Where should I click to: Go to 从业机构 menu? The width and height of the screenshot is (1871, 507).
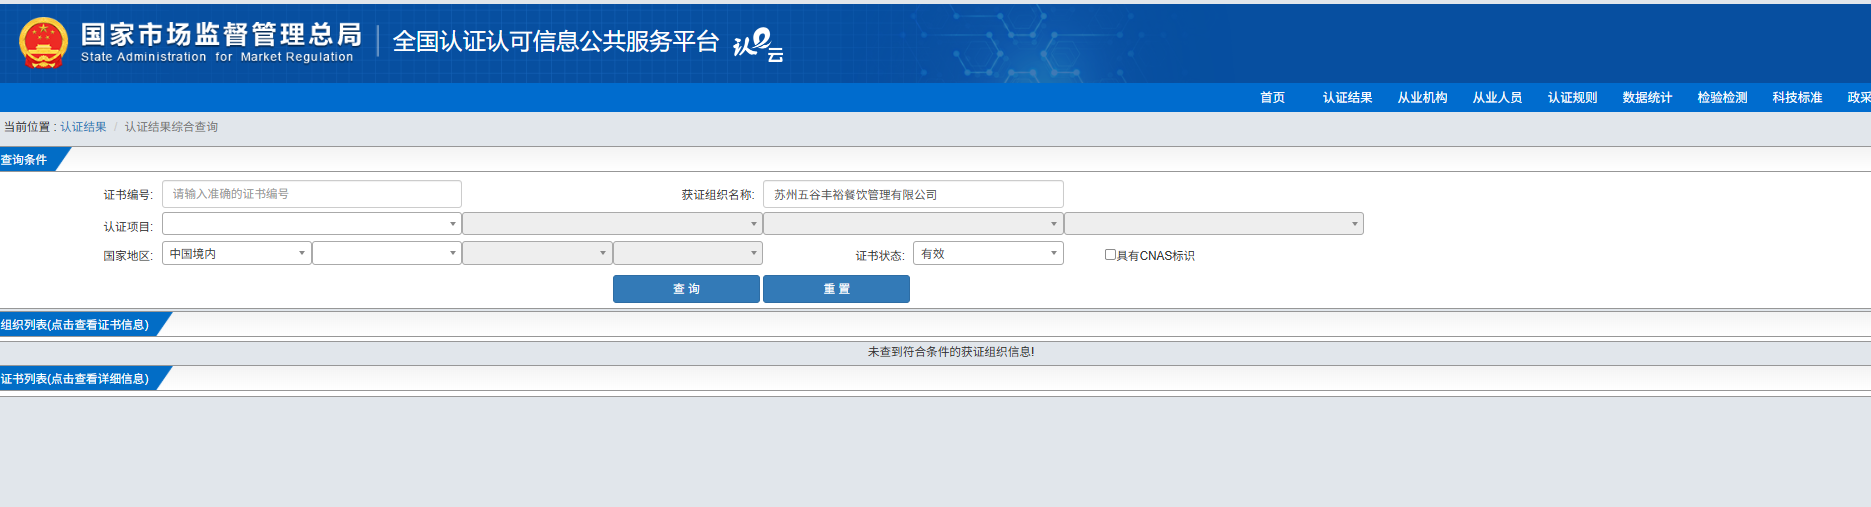(1422, 98)
